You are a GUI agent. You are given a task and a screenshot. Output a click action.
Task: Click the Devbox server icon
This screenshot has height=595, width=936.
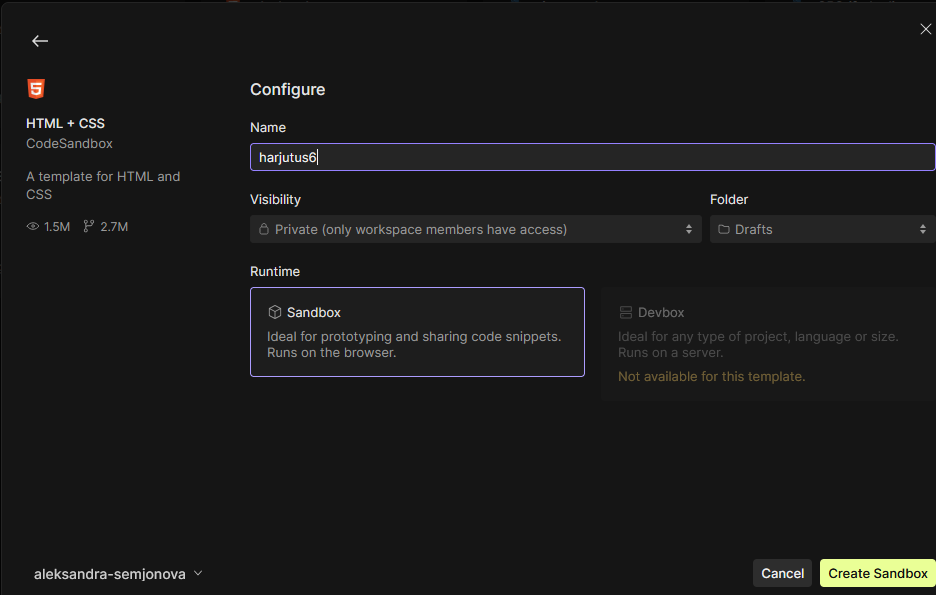tap(626, 312)
